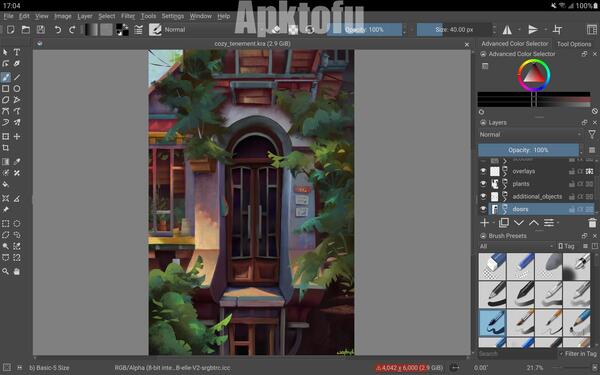Screen dimensions: 600x375
Task: Select the Rectangle shape tool
Action: [6, 89]
